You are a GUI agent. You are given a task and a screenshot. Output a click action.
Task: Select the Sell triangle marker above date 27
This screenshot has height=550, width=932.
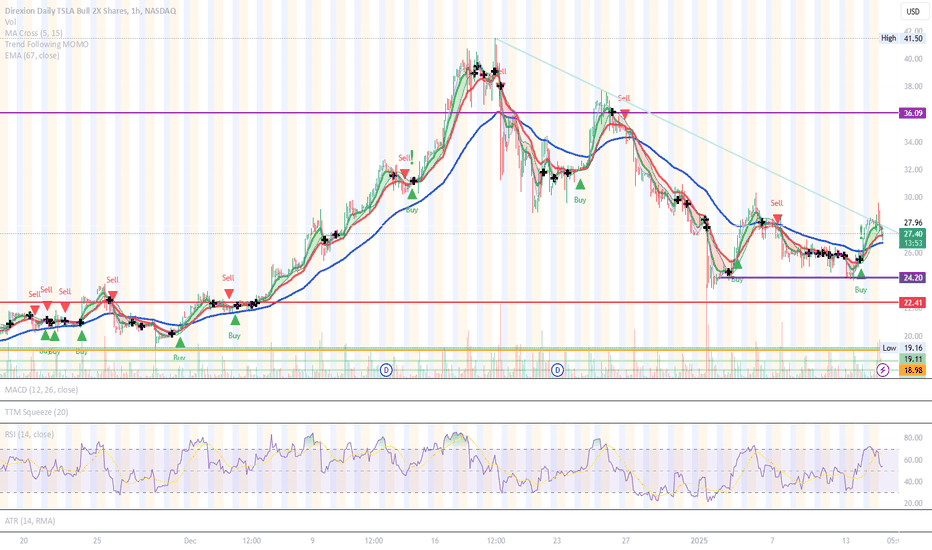point(625,113)
